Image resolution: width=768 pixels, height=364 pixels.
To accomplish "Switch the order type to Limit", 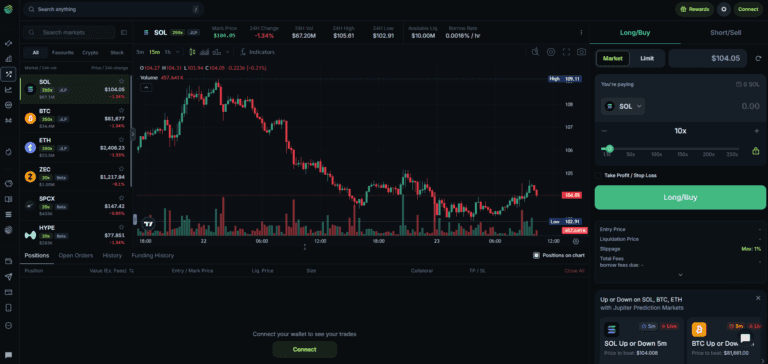I will coord(647,58).
